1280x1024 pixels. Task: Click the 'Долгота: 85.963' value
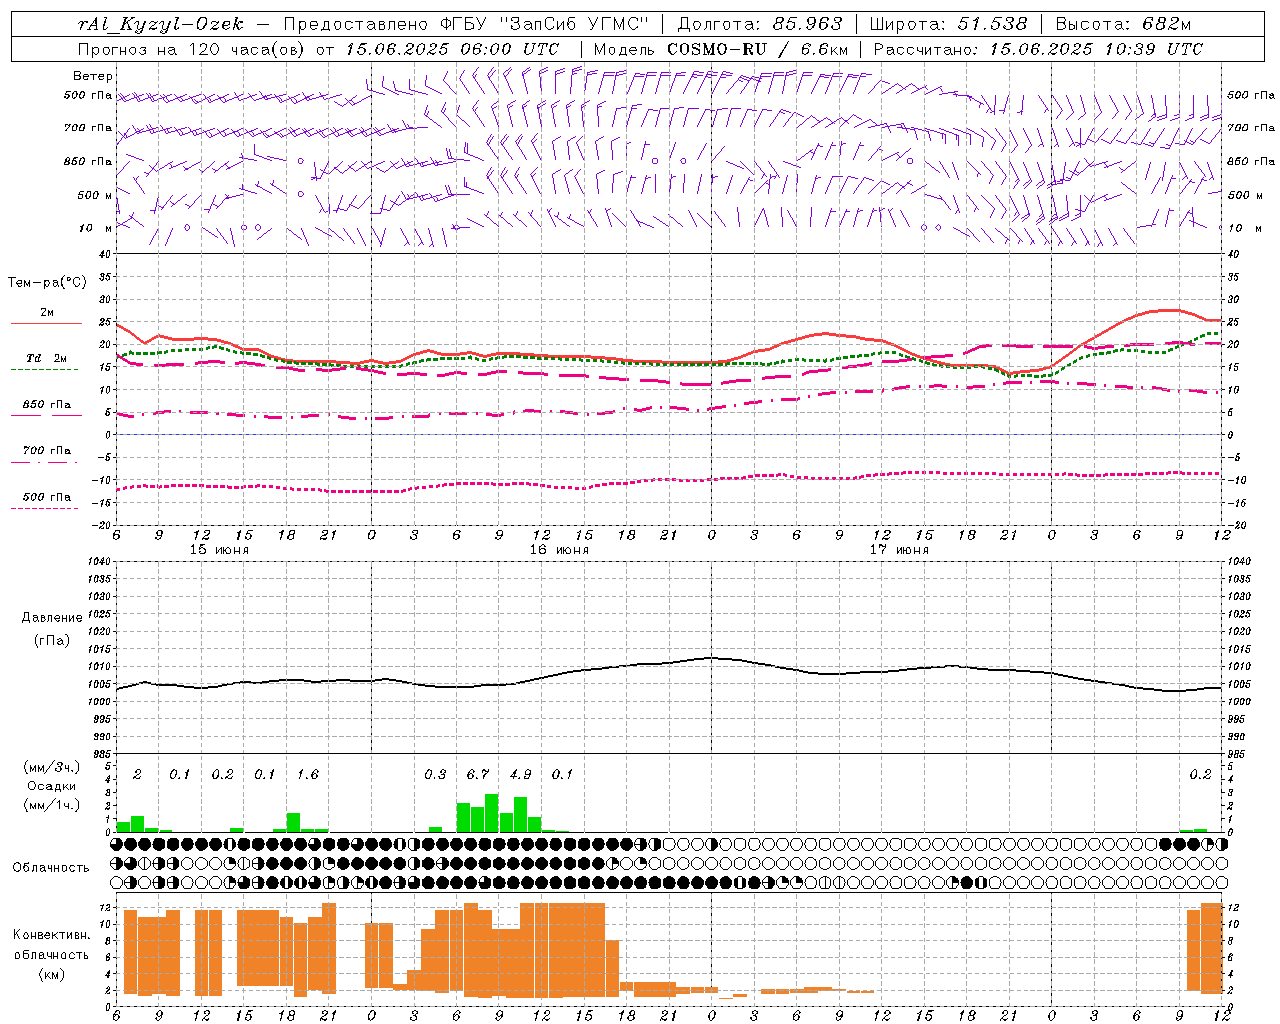[760, 24]
